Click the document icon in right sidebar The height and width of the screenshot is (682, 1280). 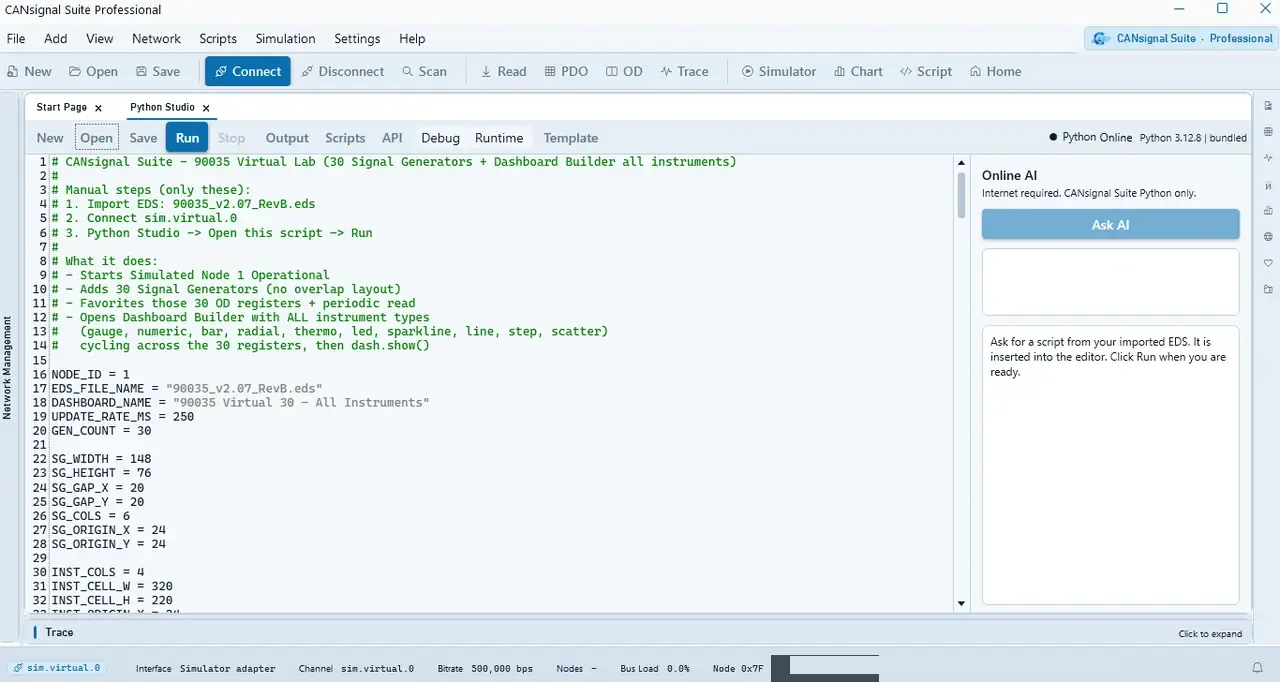(x=1268, y=106)
